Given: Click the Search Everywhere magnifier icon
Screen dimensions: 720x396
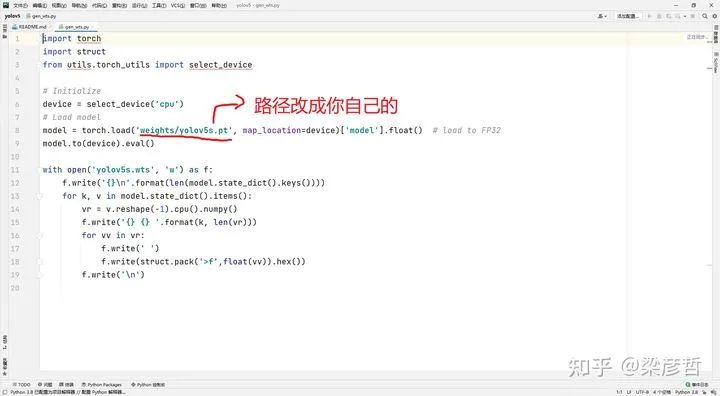Looking at the screenshot, I should (705, 16).
